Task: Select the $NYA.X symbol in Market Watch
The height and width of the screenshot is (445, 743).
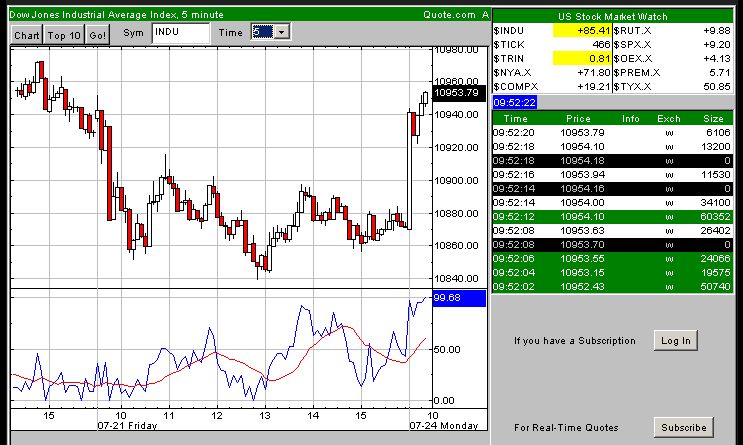Action: pyautogui.click(x=512, y=73)
